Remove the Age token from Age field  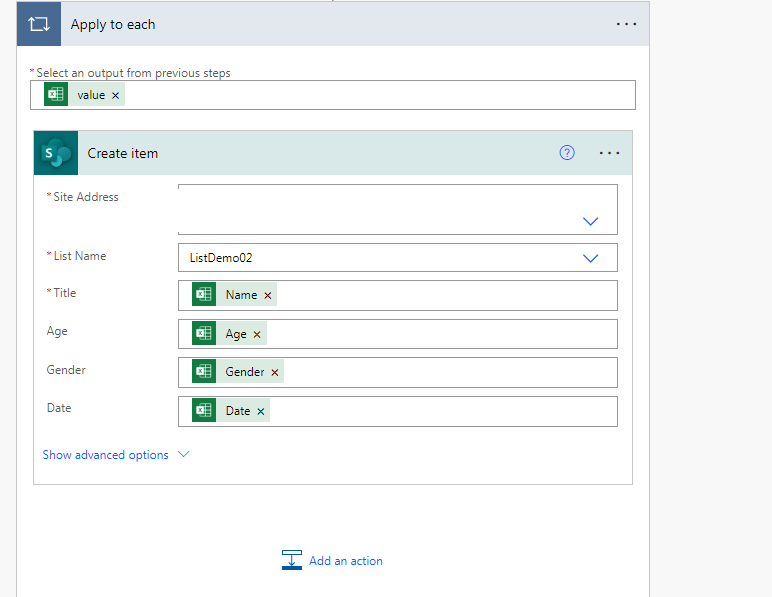pos(257,335)
